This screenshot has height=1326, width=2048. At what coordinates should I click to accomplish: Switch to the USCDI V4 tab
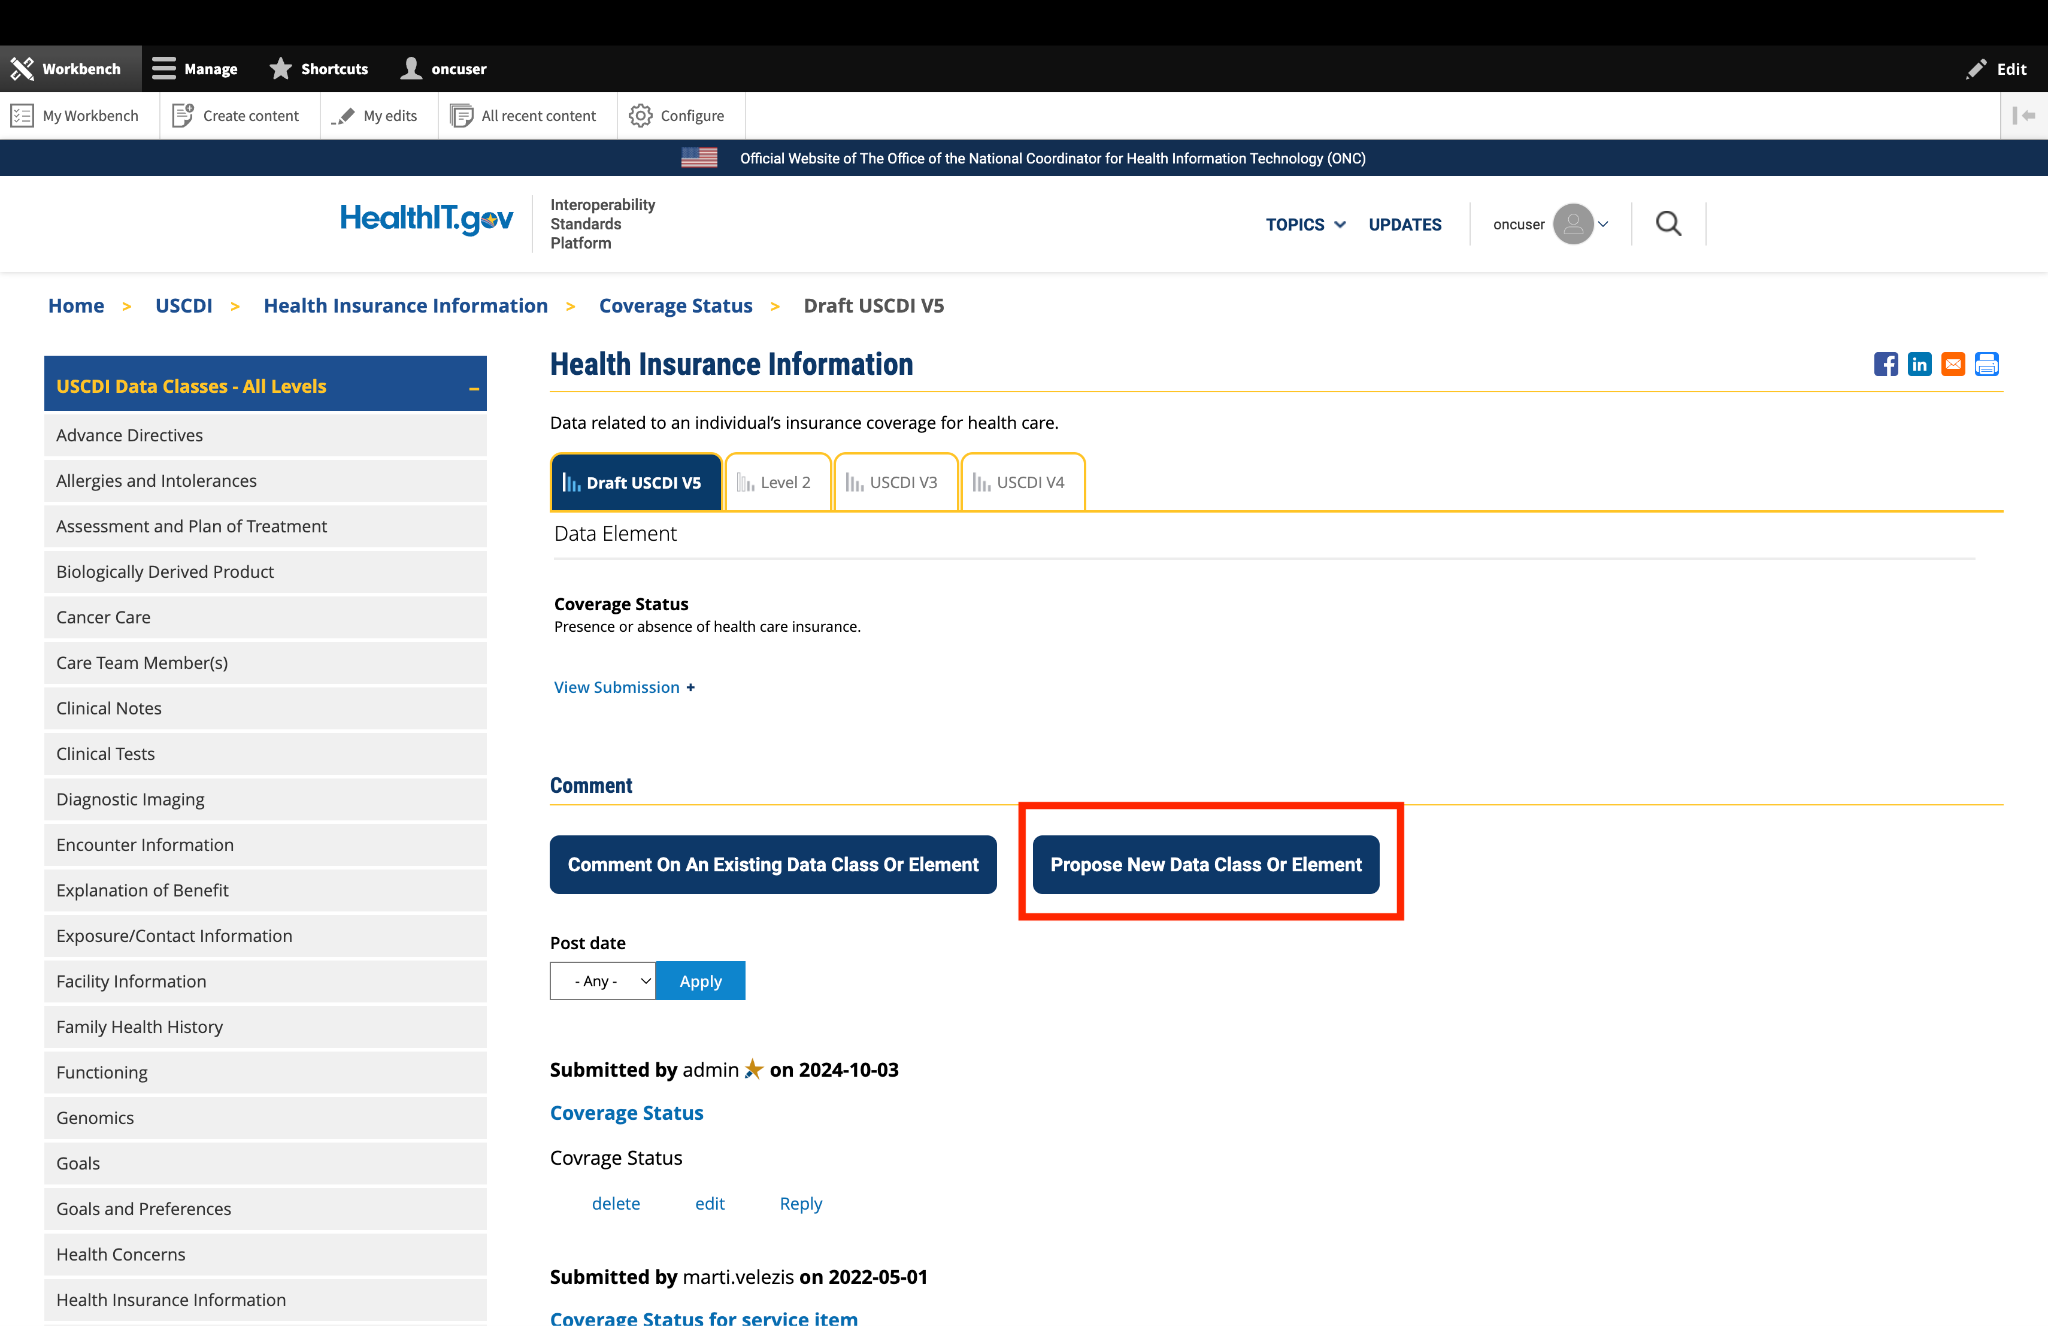1021,483
